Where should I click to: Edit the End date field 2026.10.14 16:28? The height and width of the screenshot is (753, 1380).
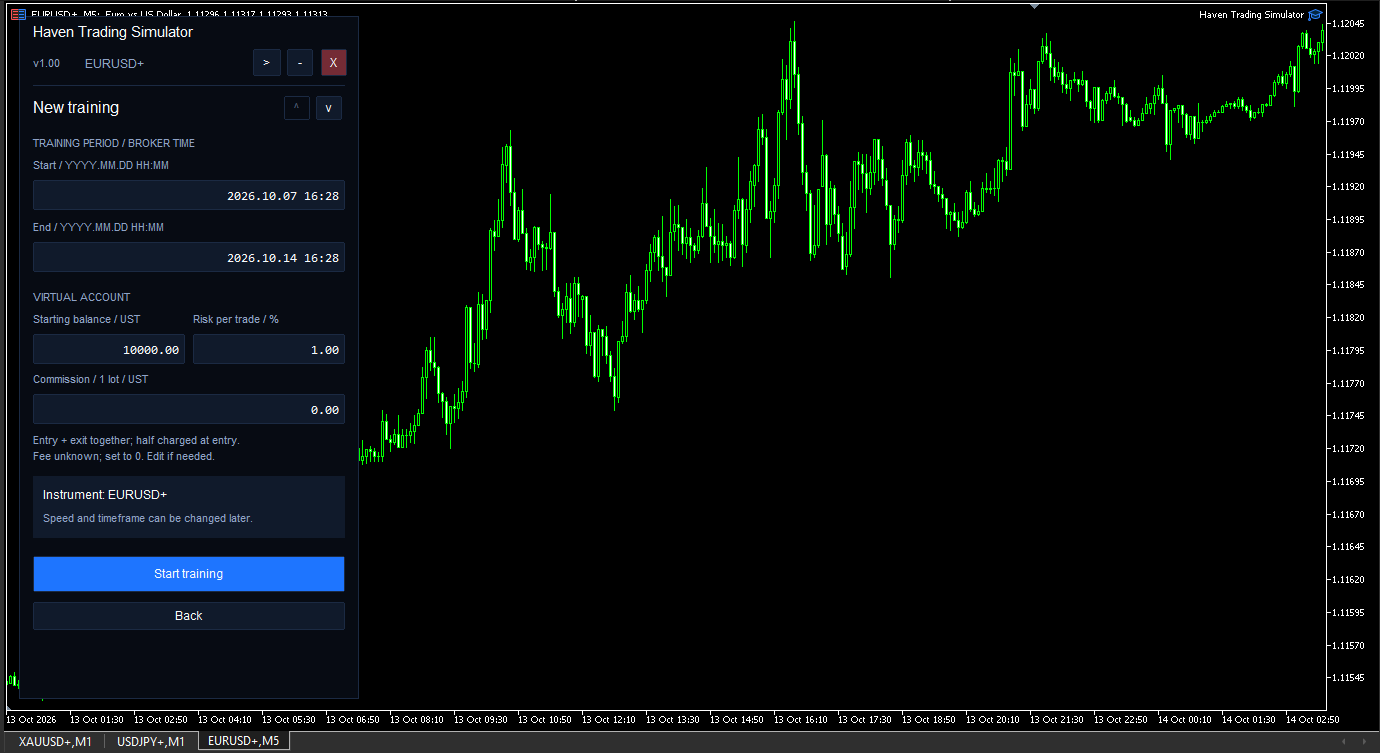189,258
